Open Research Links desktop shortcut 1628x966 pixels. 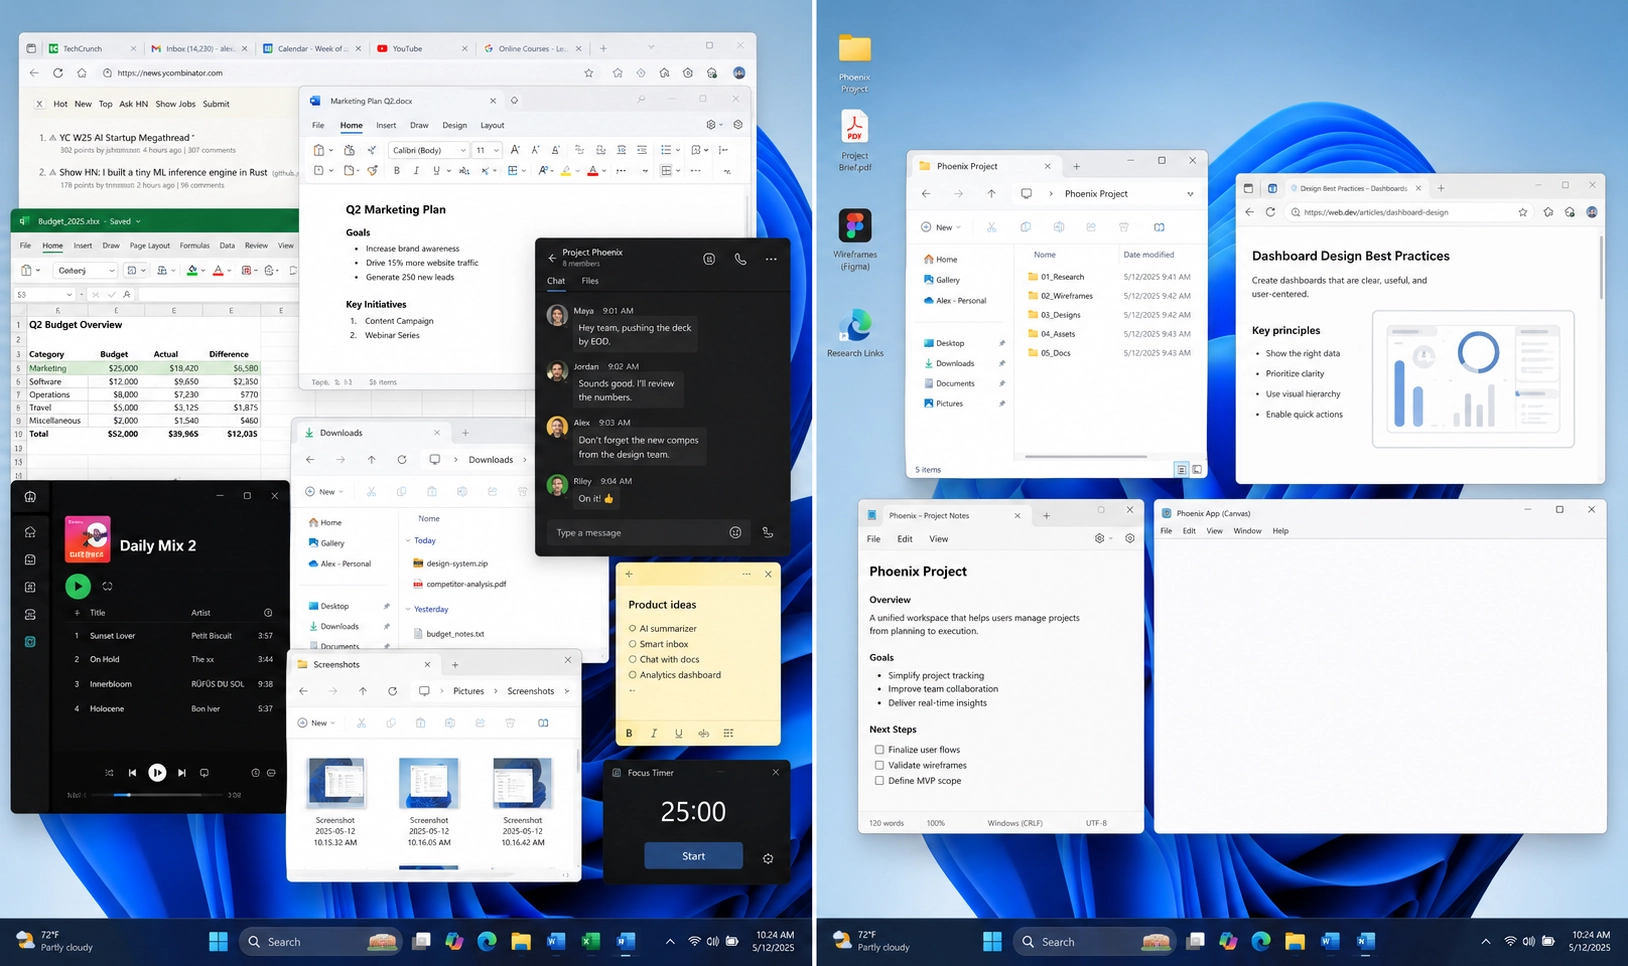click(x=855, y=333)
